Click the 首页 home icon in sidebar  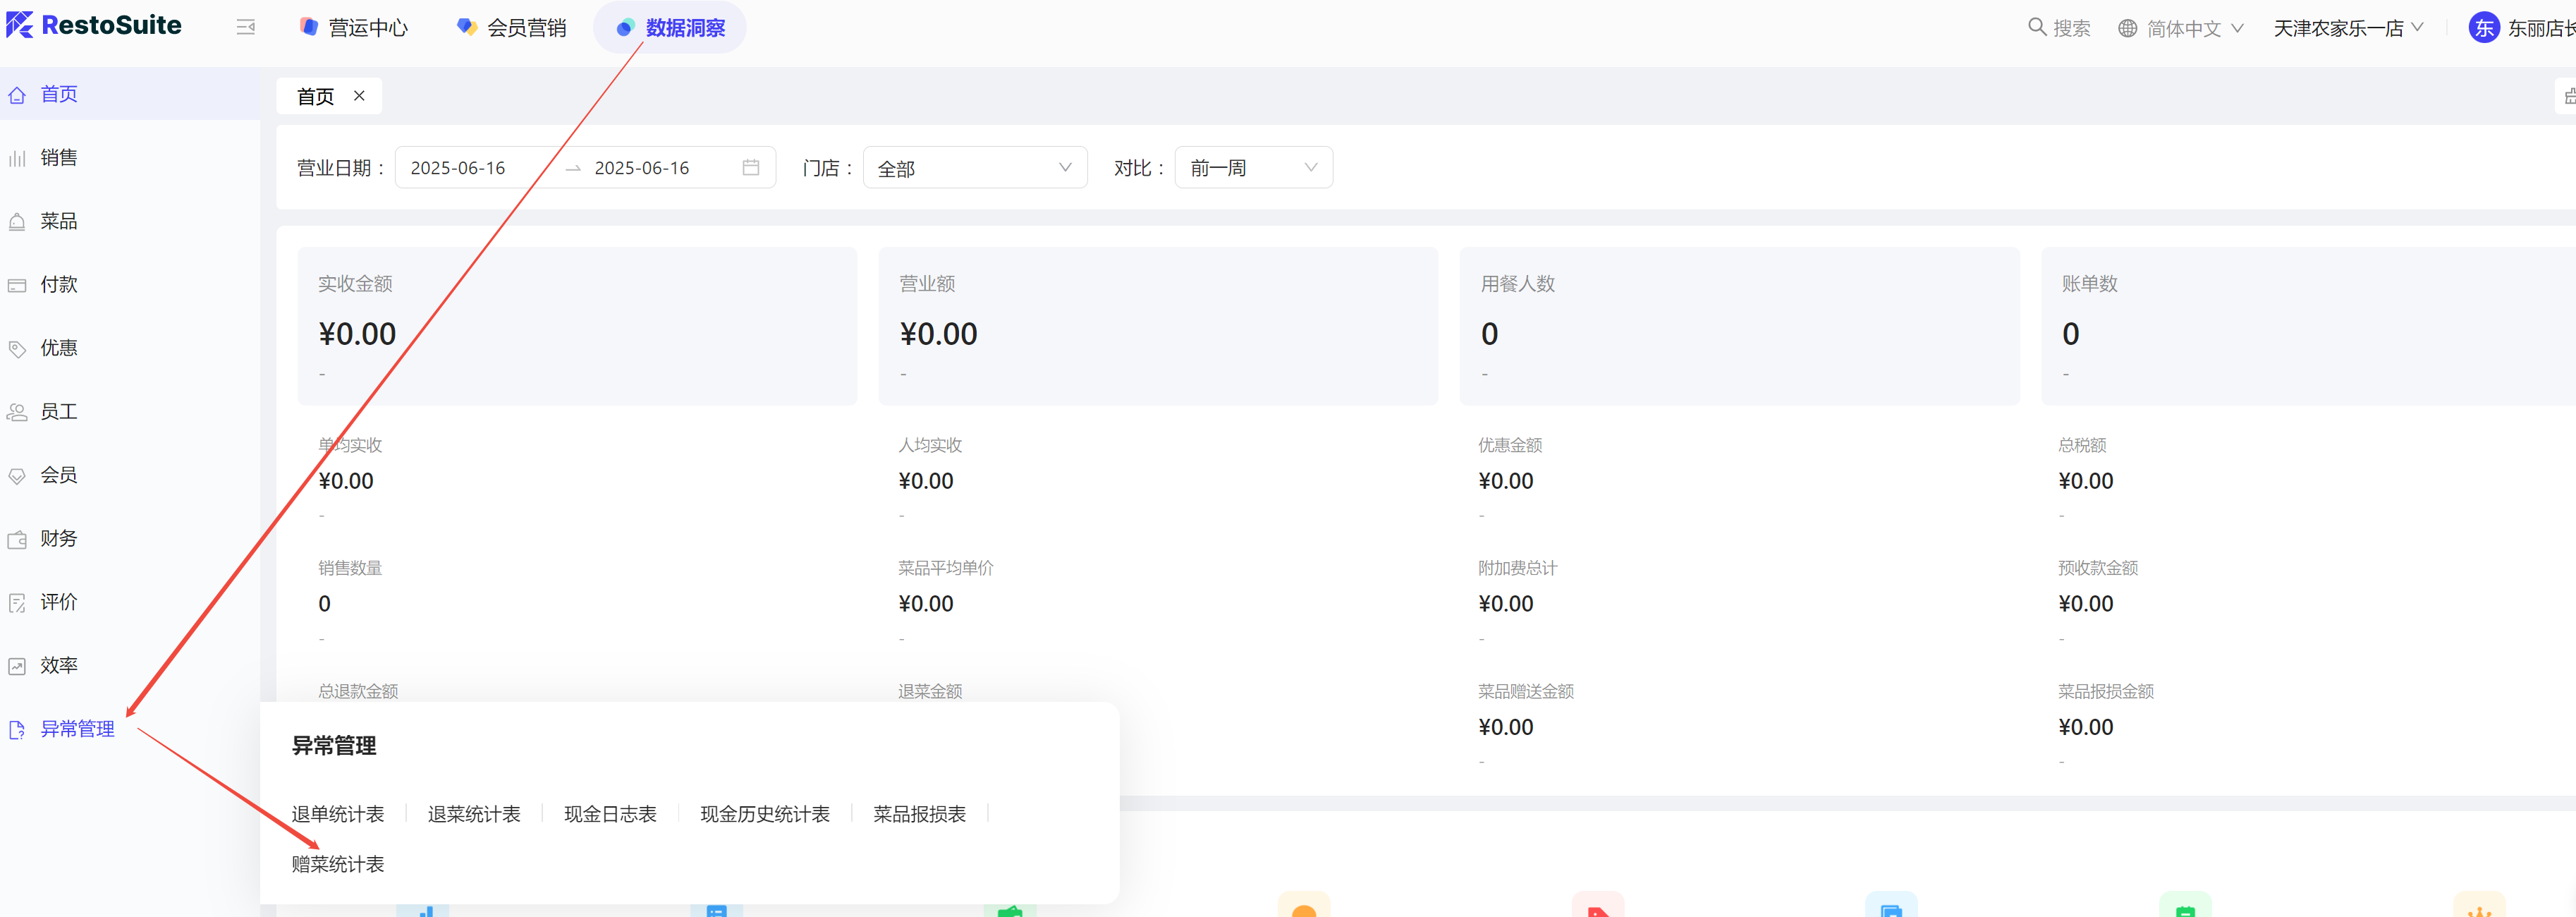click(17, 95)
